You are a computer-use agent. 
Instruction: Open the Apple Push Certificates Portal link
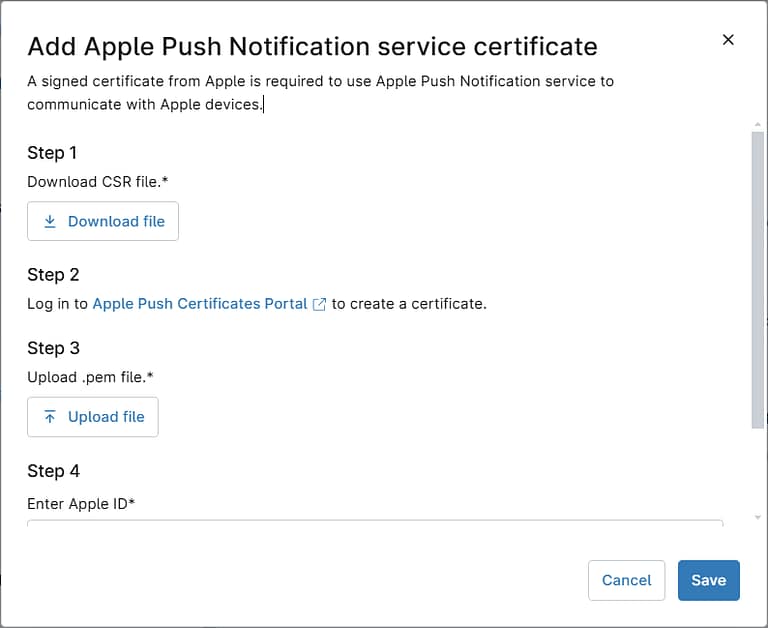tap(200, 304)
